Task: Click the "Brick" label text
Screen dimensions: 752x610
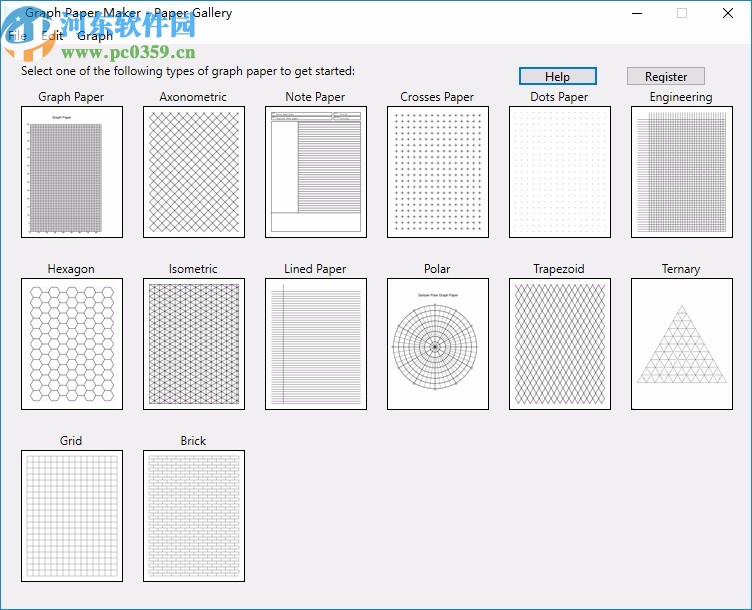Action: tap(193, 441)
